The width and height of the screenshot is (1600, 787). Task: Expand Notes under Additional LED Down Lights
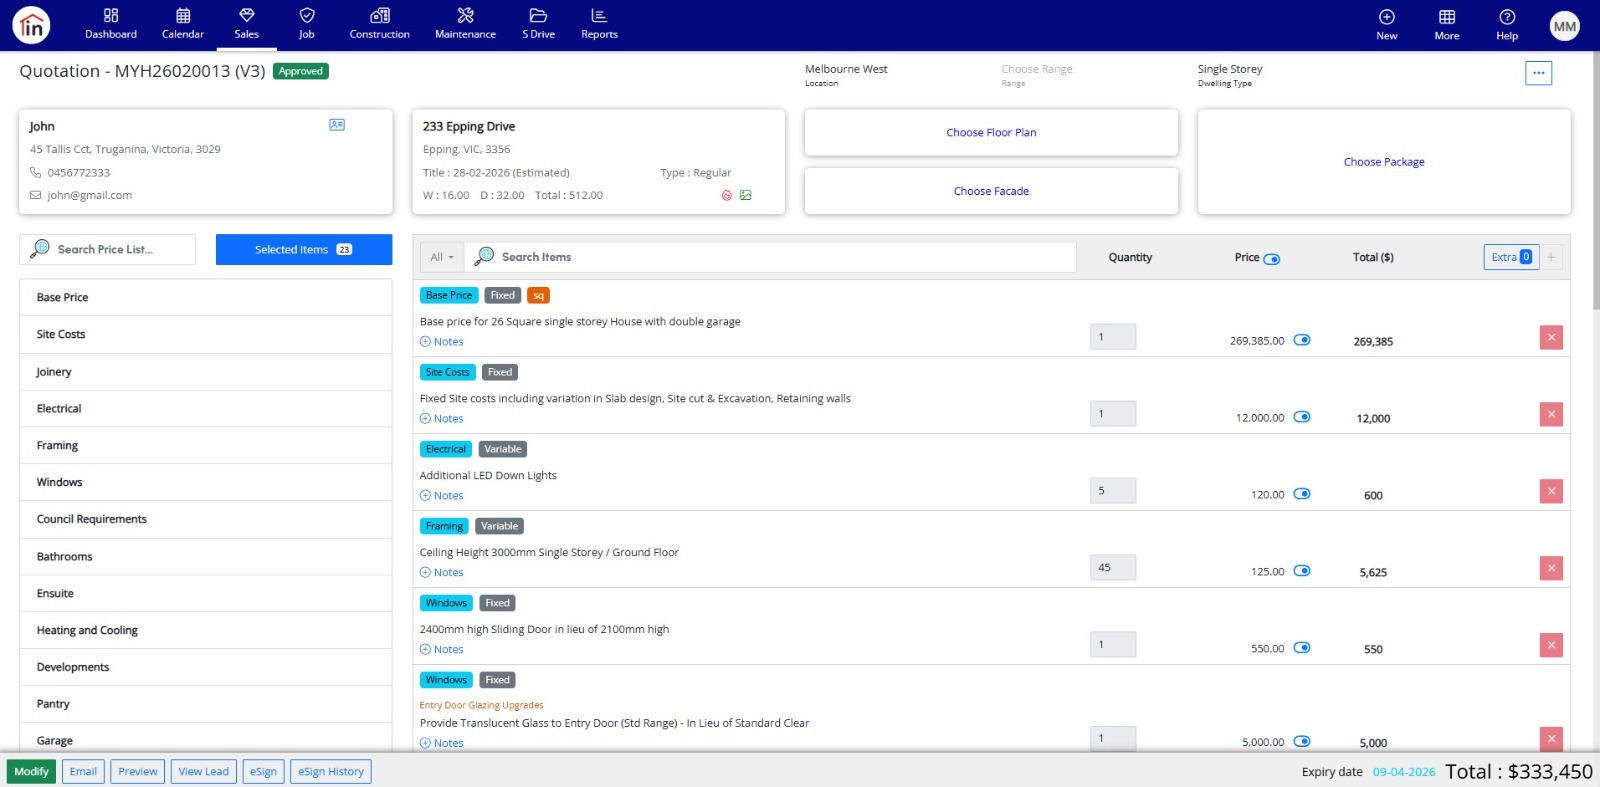click(442, 496)
